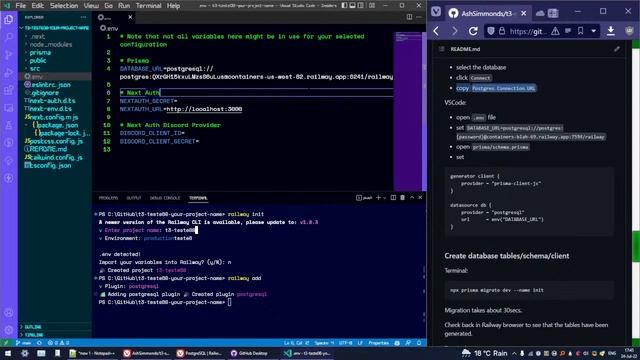Open postcss.config.js file
The width and height of the screenshot is (640, 360).
(56, 141)
